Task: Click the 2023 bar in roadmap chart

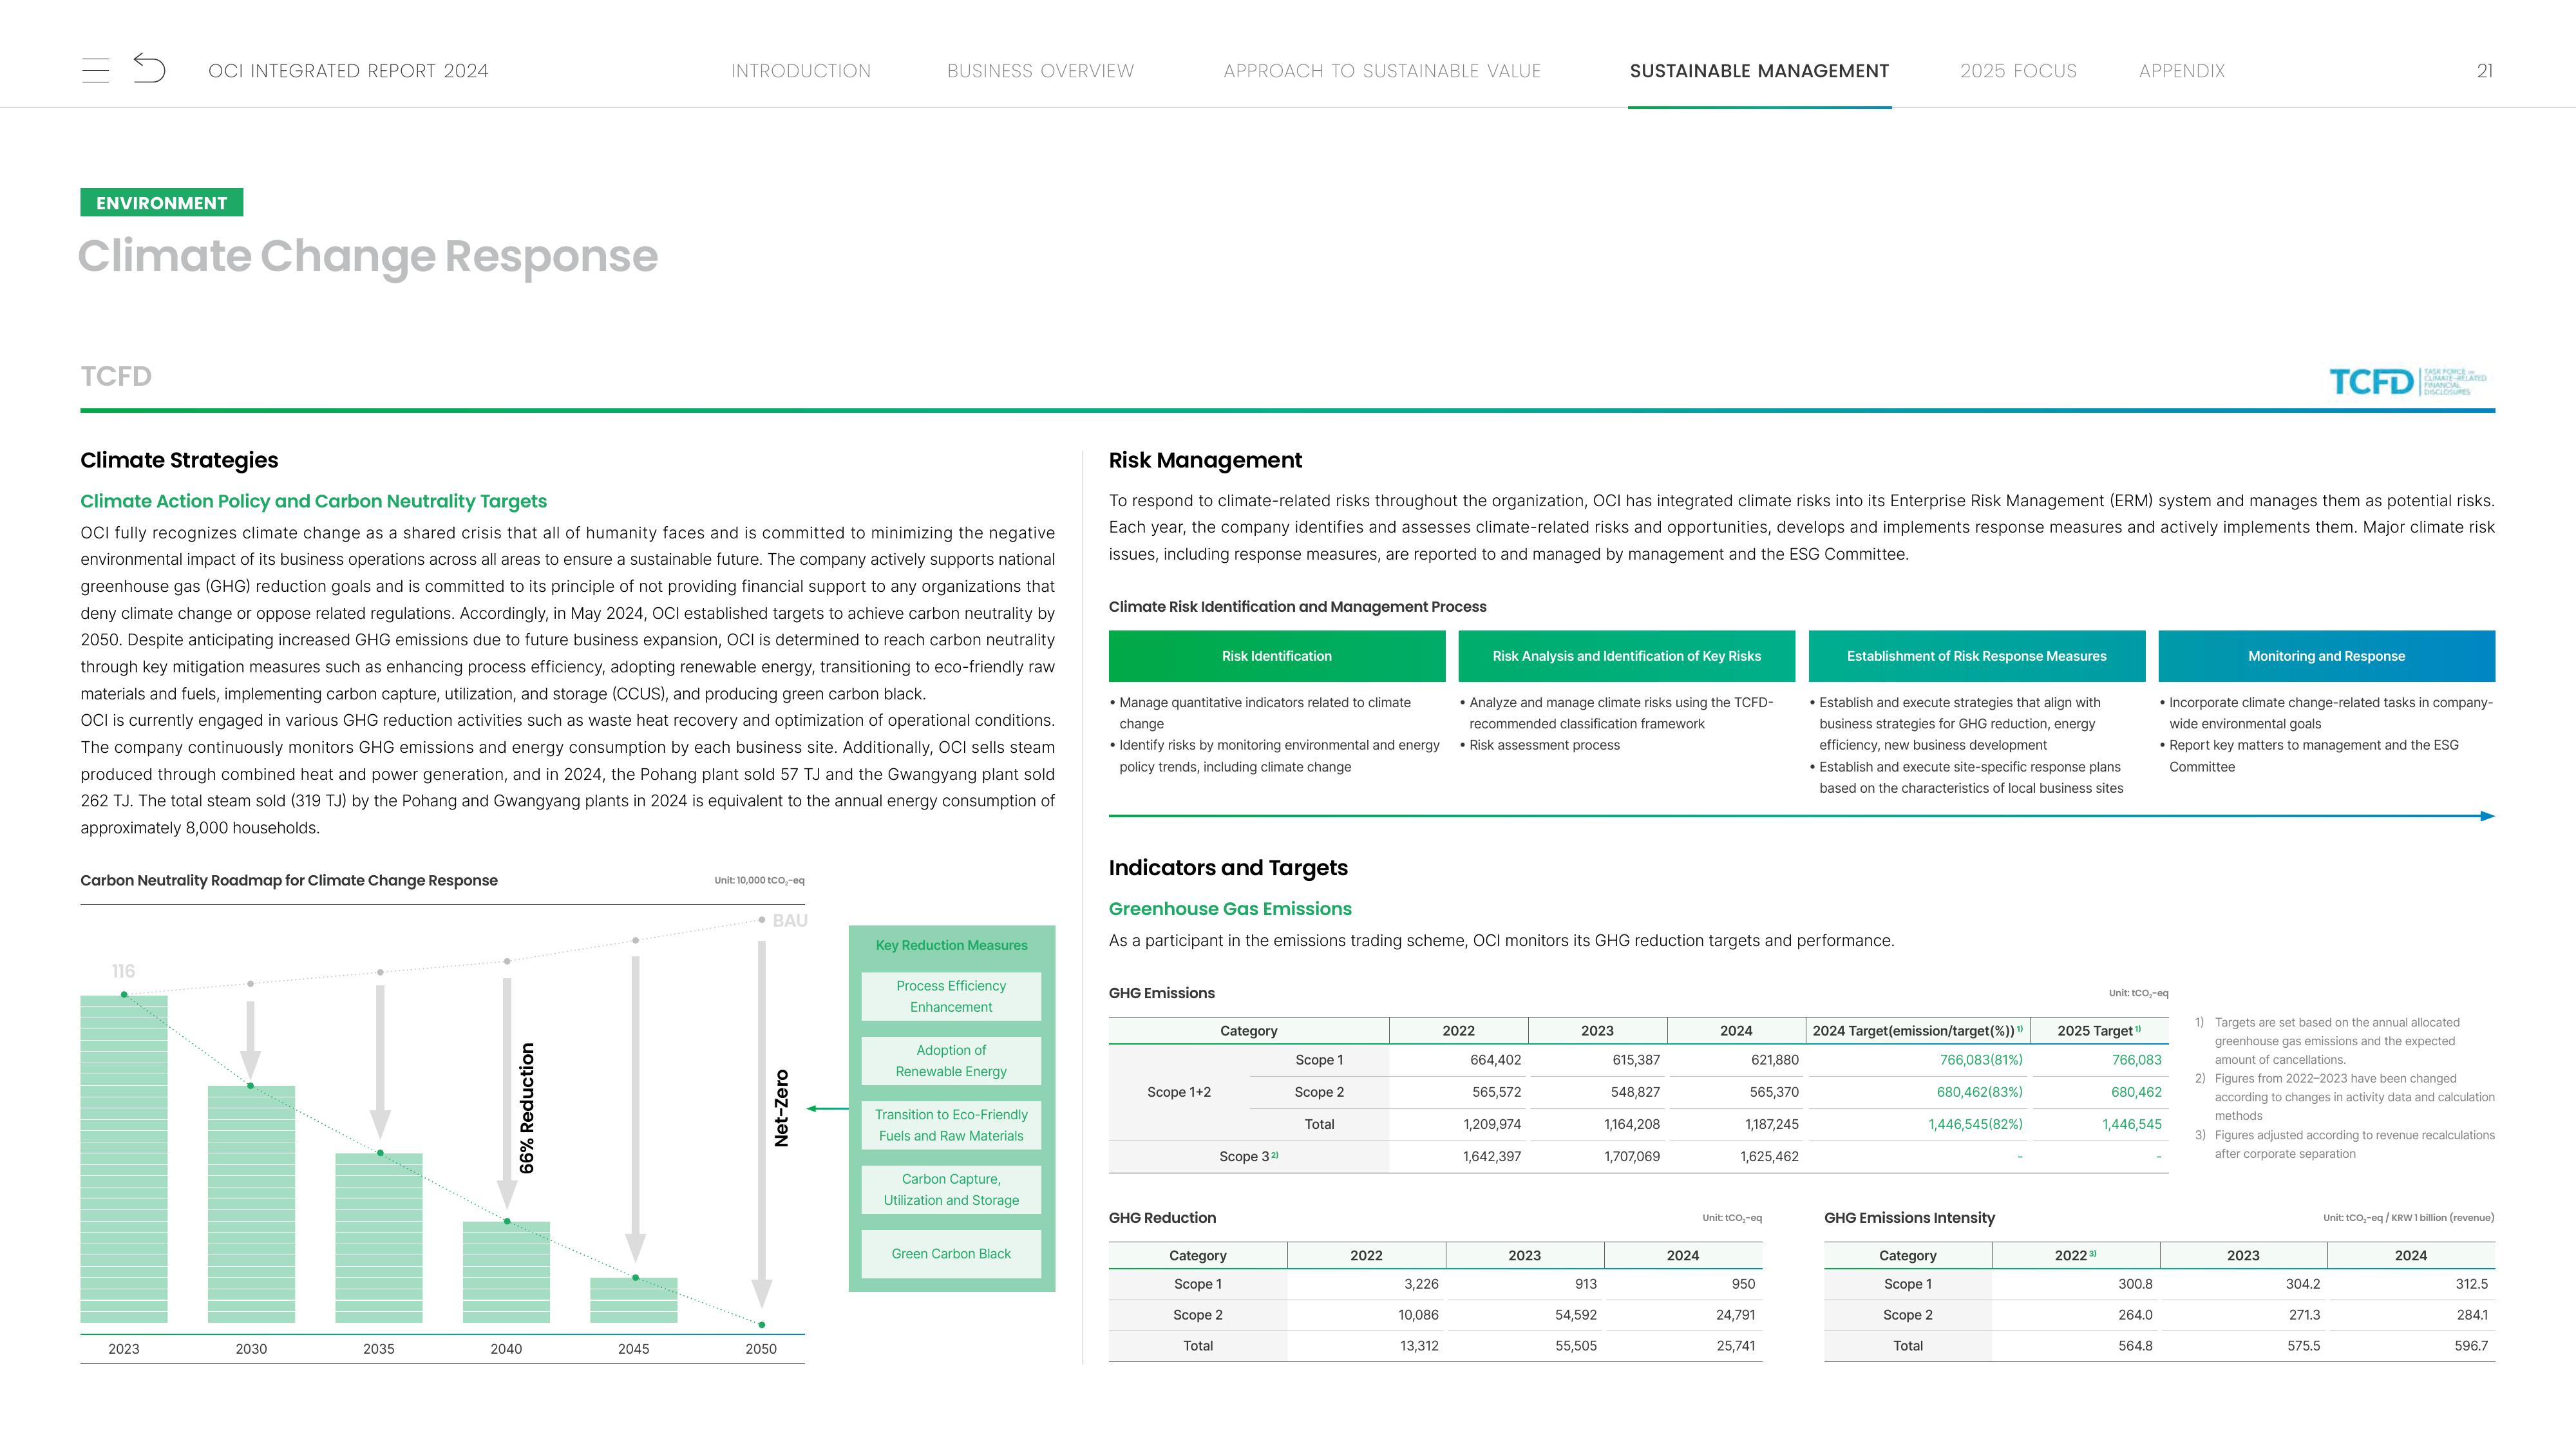Action: (124, 1159)
